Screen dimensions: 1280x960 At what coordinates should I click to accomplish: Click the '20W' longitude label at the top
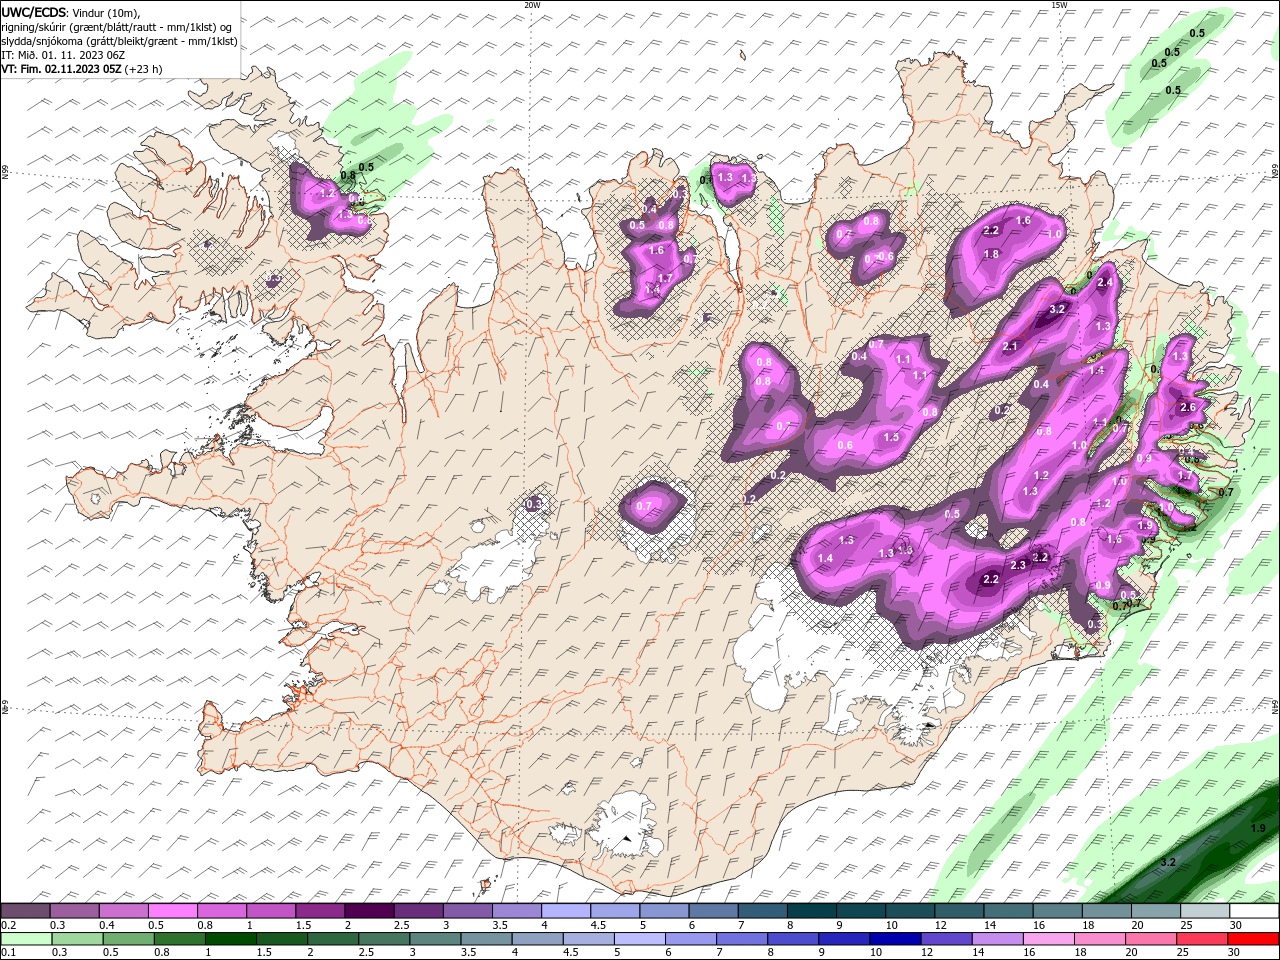pyautogui.click(x=532, y=5)
